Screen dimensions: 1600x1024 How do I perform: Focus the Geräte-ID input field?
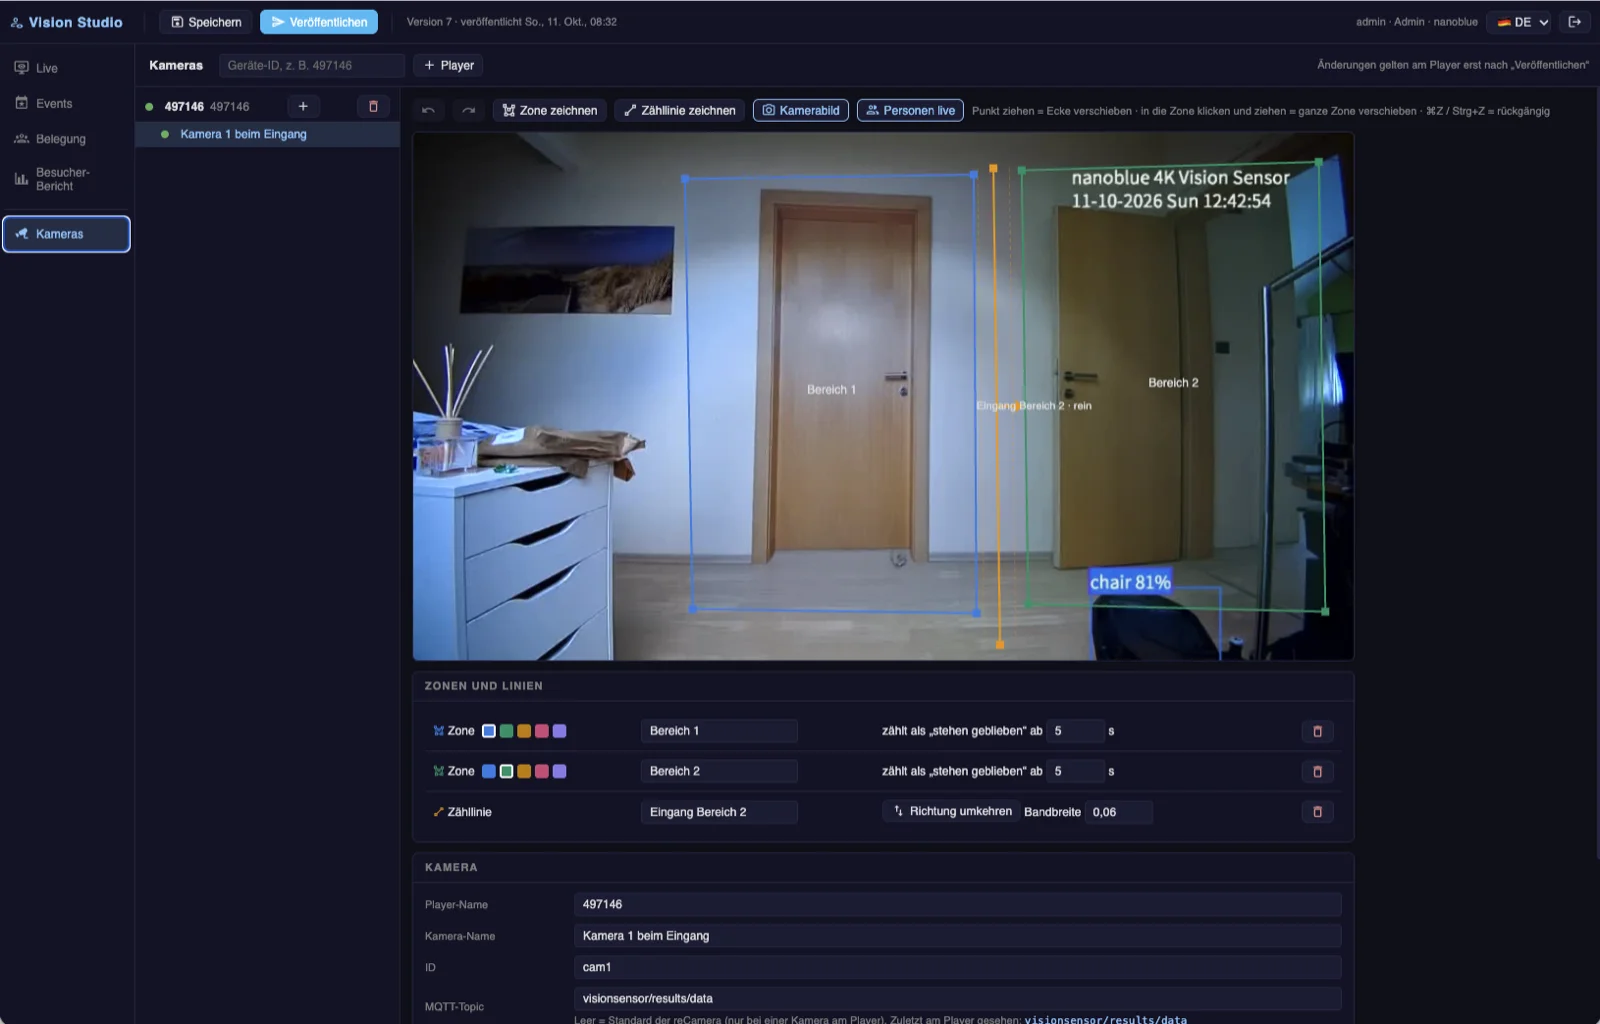click(312, 65)
